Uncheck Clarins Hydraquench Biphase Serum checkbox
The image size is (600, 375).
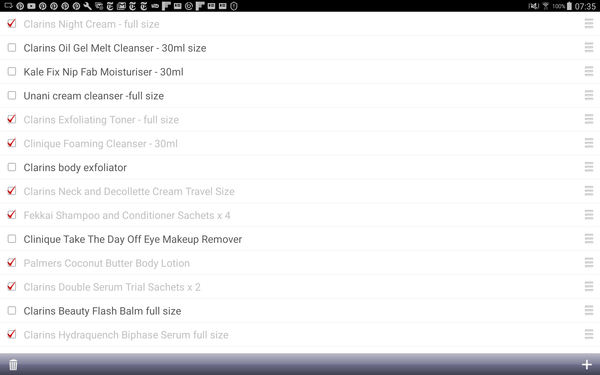(x=12, y=334)
